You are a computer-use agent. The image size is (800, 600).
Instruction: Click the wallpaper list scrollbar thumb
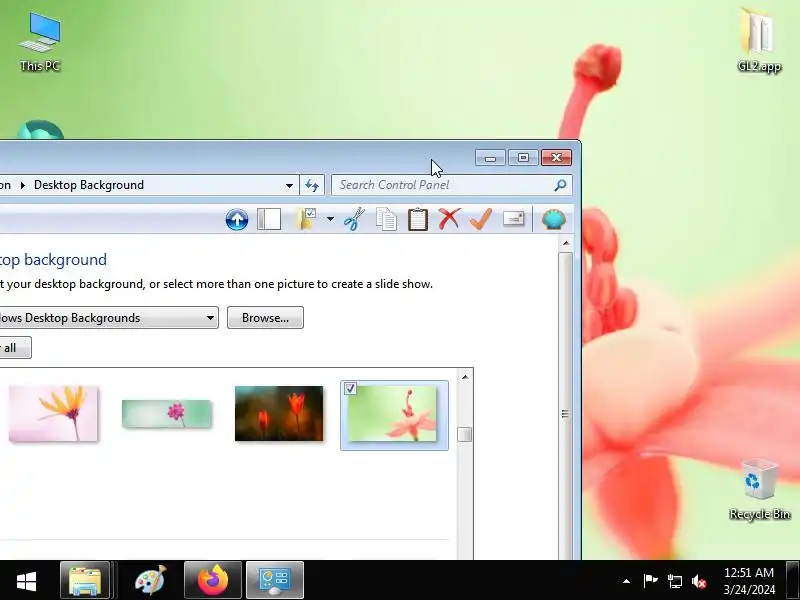(x=465, y=434)
